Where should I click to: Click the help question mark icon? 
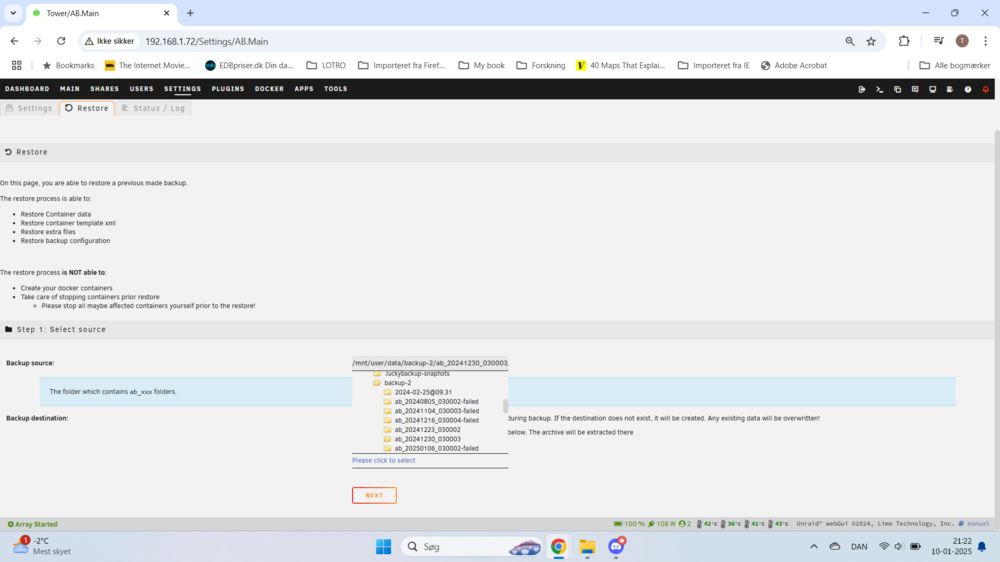coord(967,89)
